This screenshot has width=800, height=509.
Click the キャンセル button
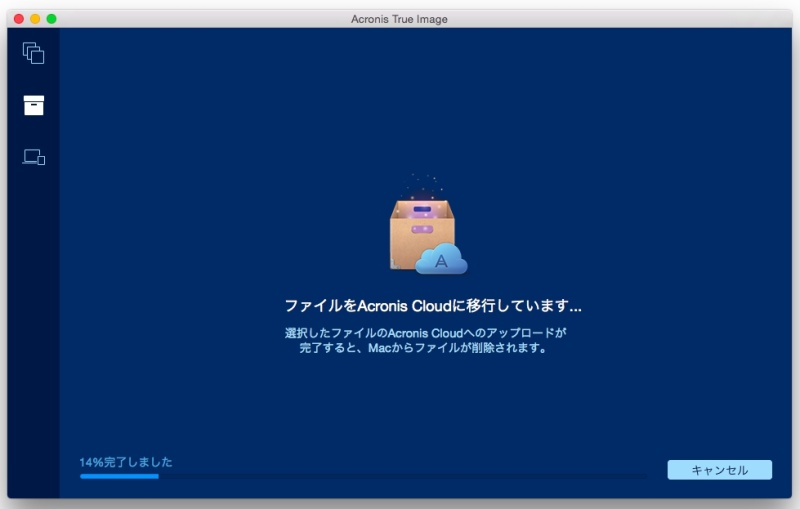(x=719, y=470)
